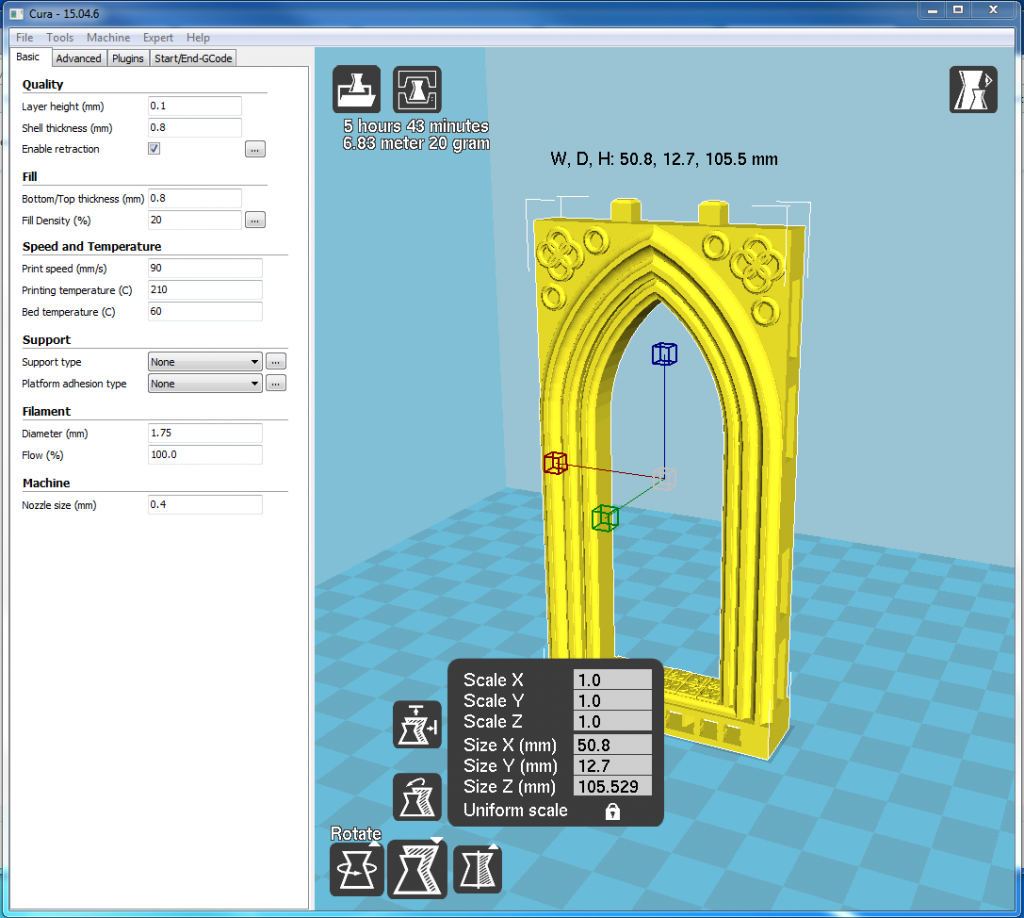The height and width of the screenshot is (918, 1024).
Task: Open the File menu
Action: pyautogui.click(x=24, y=37)
